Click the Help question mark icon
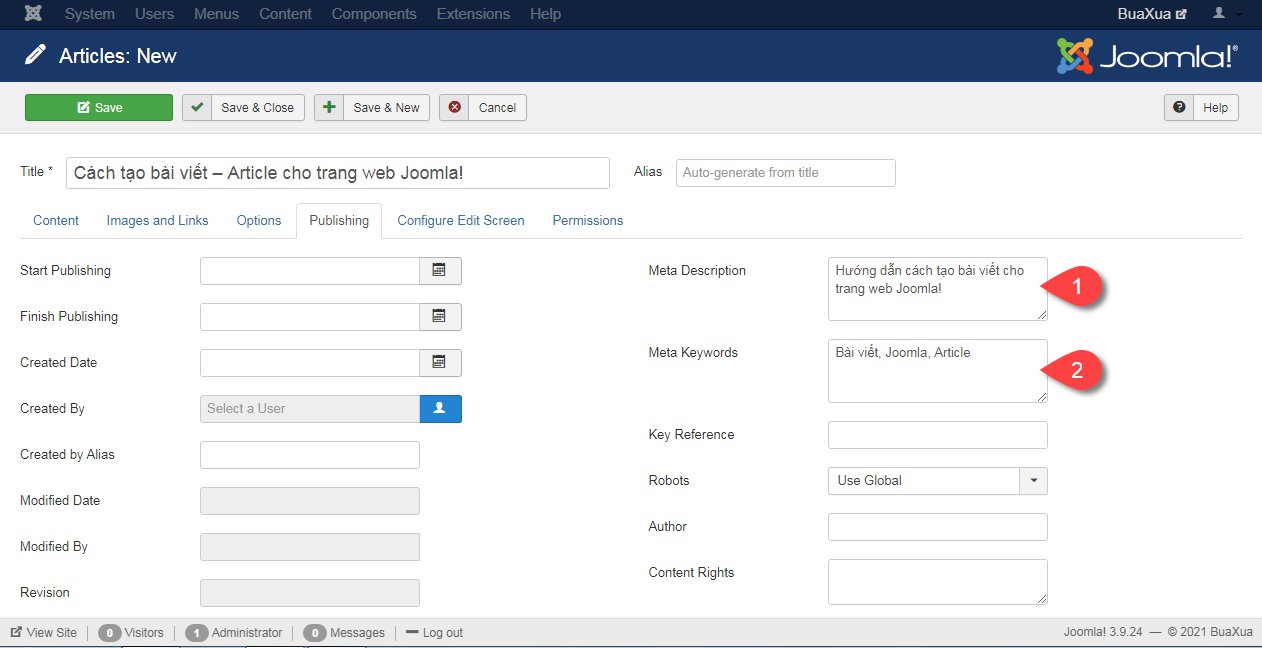Viewport: 1262px width, 648px height. pos(1179,108)
